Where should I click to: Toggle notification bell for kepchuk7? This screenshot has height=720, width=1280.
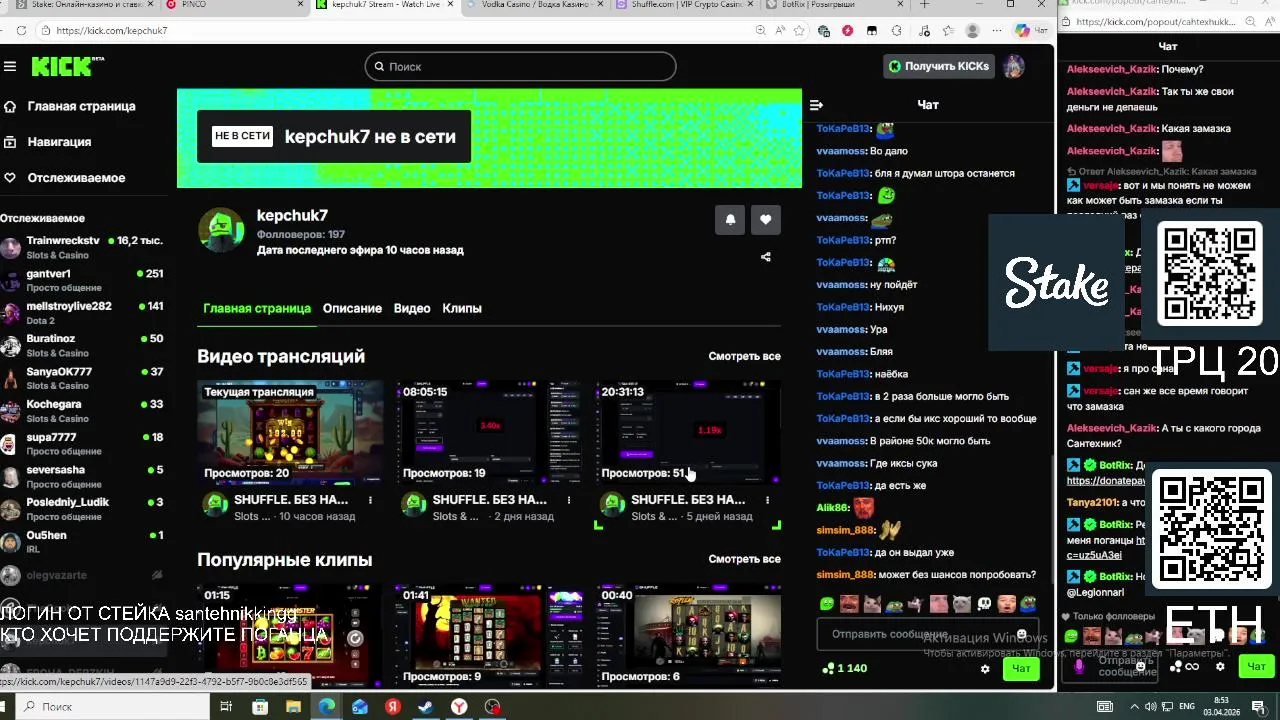coord(730,220)
